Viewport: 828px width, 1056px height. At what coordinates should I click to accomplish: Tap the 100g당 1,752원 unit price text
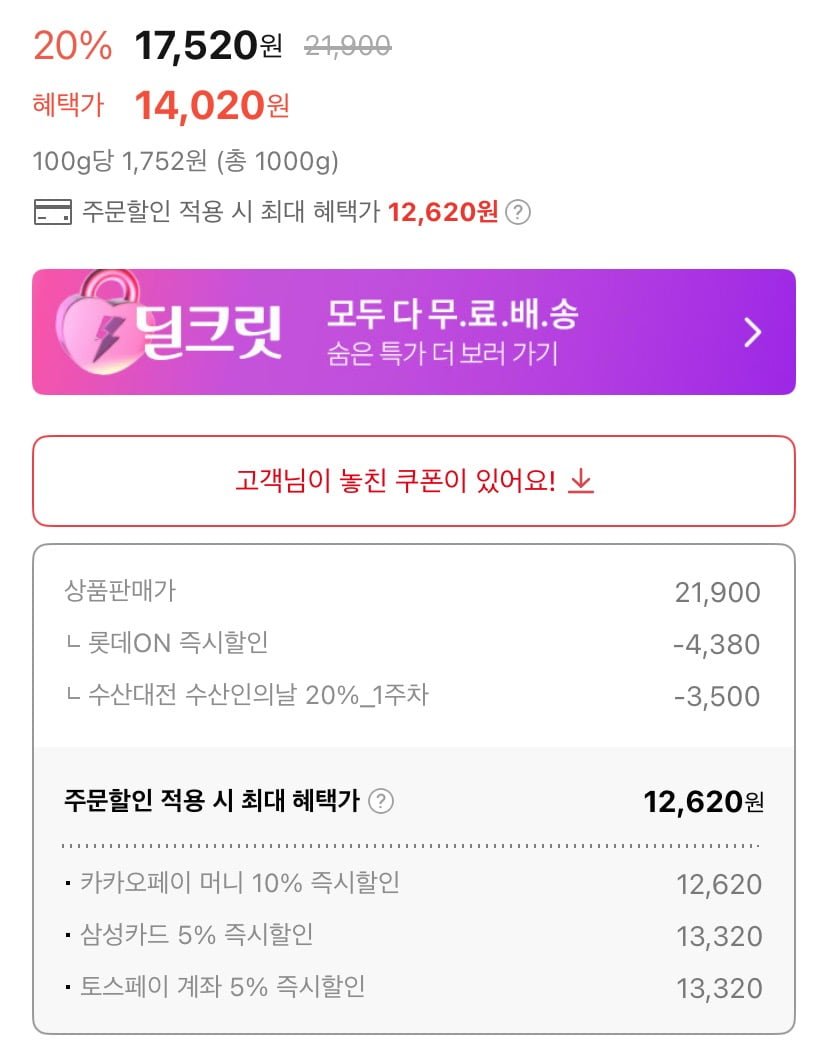186,161
